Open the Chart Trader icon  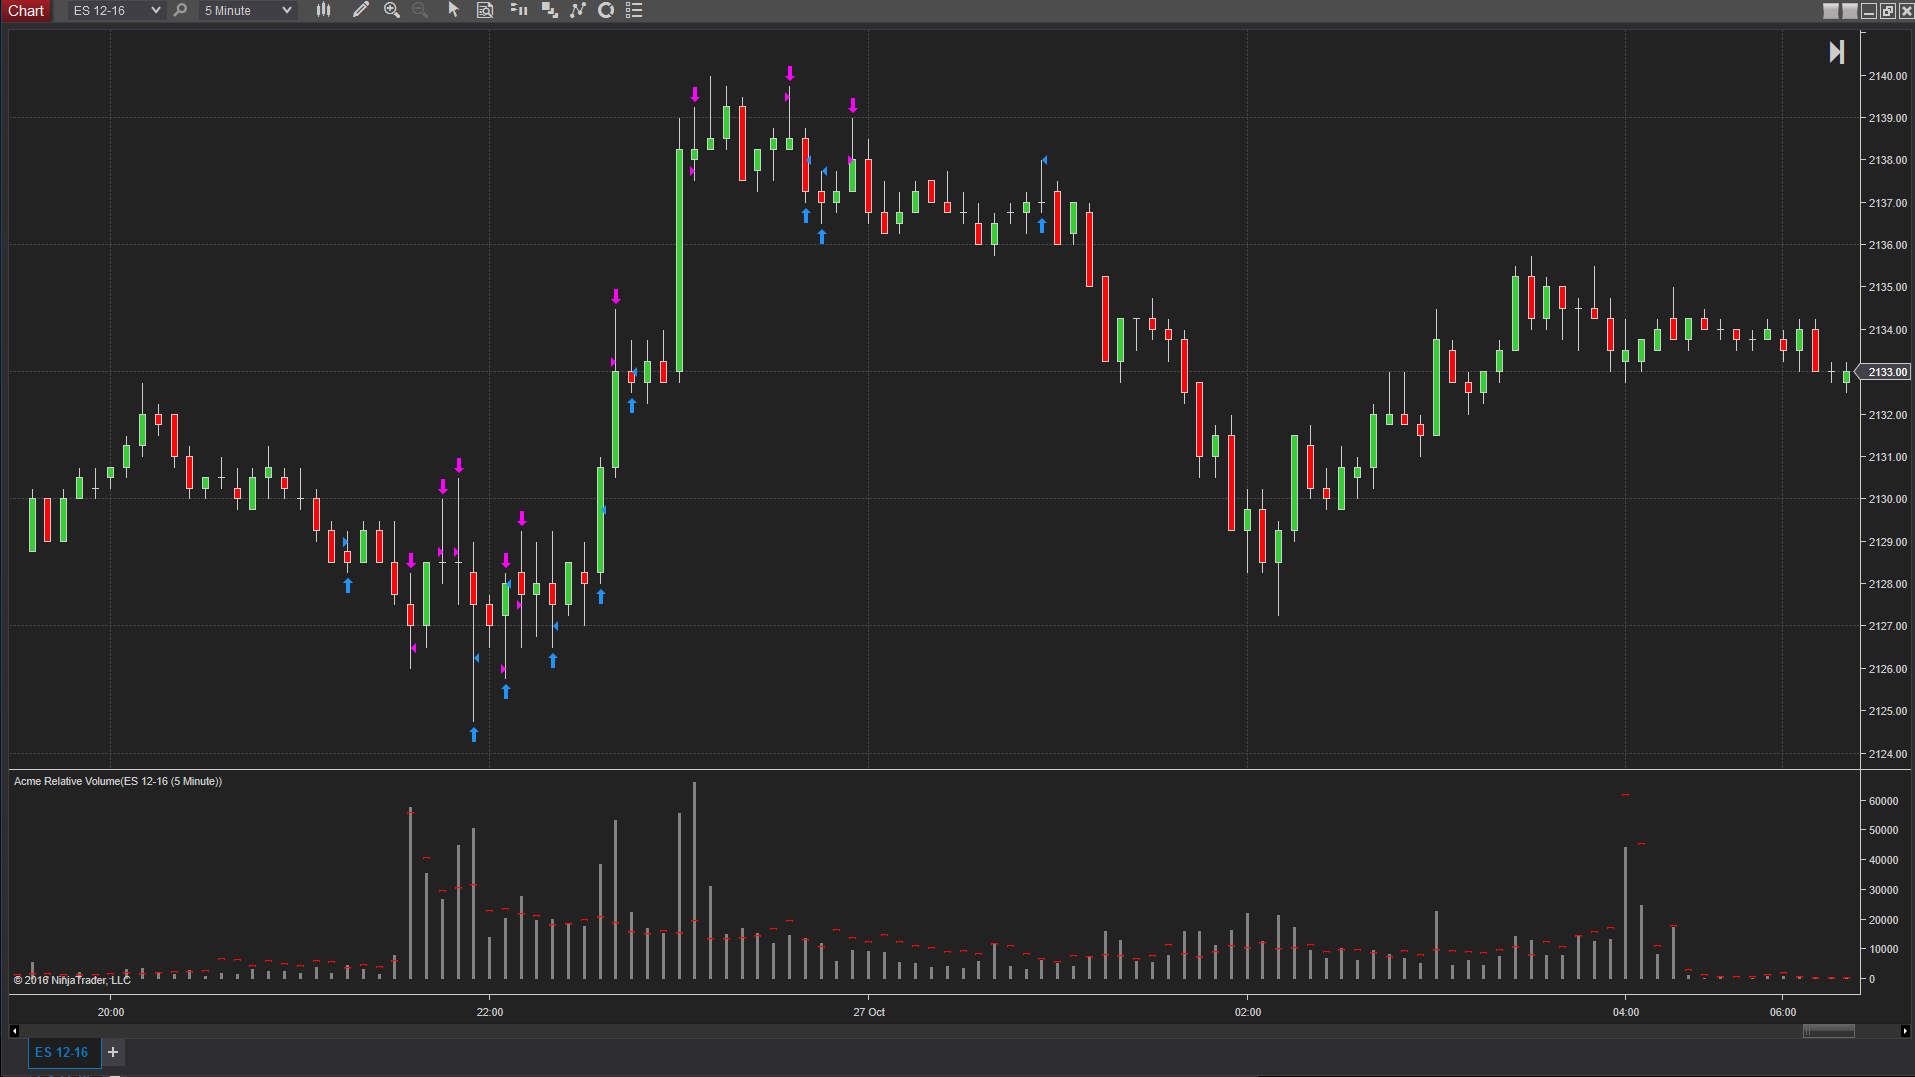click(518, 10)
